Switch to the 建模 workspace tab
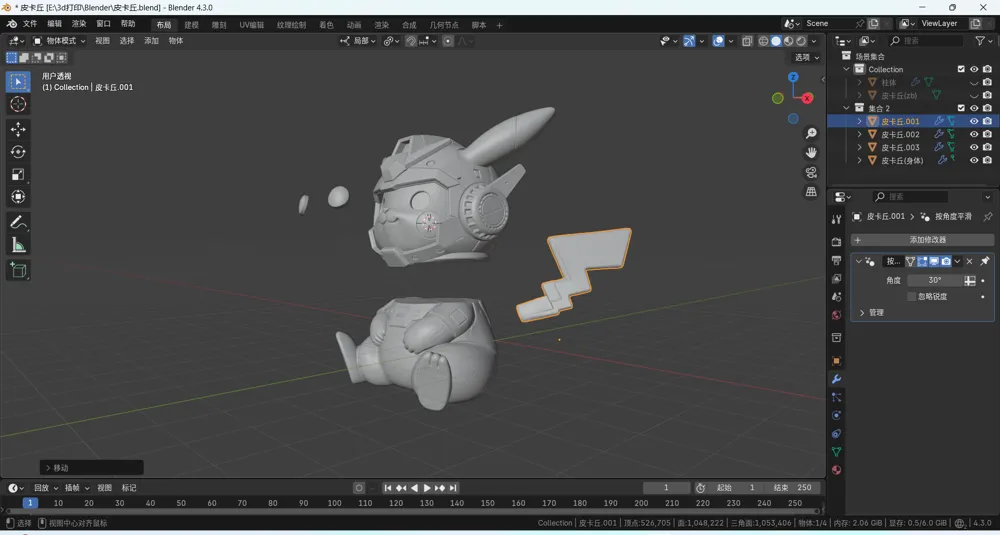 (x=191, y=25)
